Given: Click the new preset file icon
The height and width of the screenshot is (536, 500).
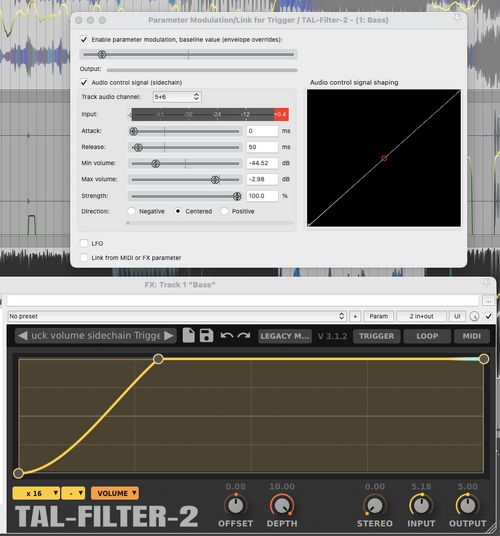Looking at the screenshot, I should [x=188, y=336].
